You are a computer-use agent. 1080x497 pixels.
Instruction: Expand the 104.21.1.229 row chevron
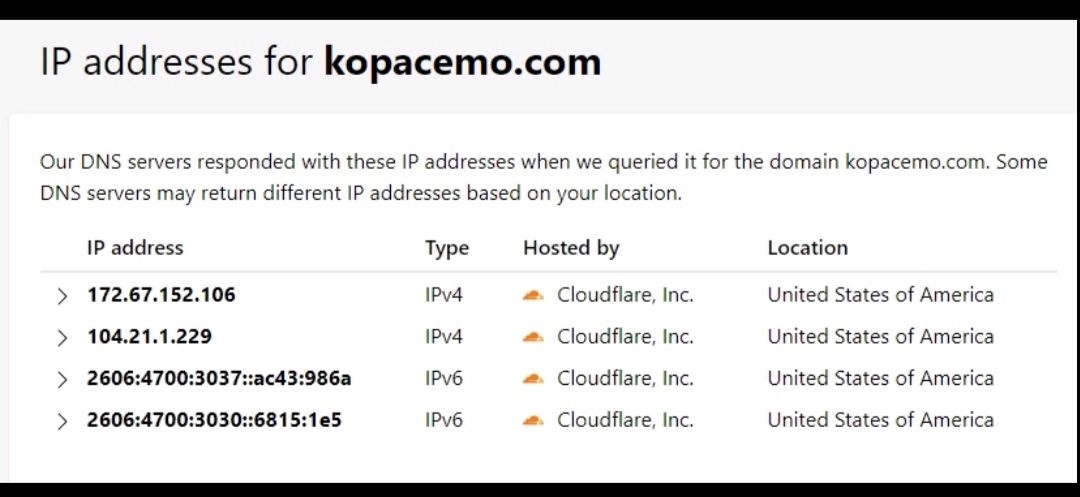coord(62,338)
